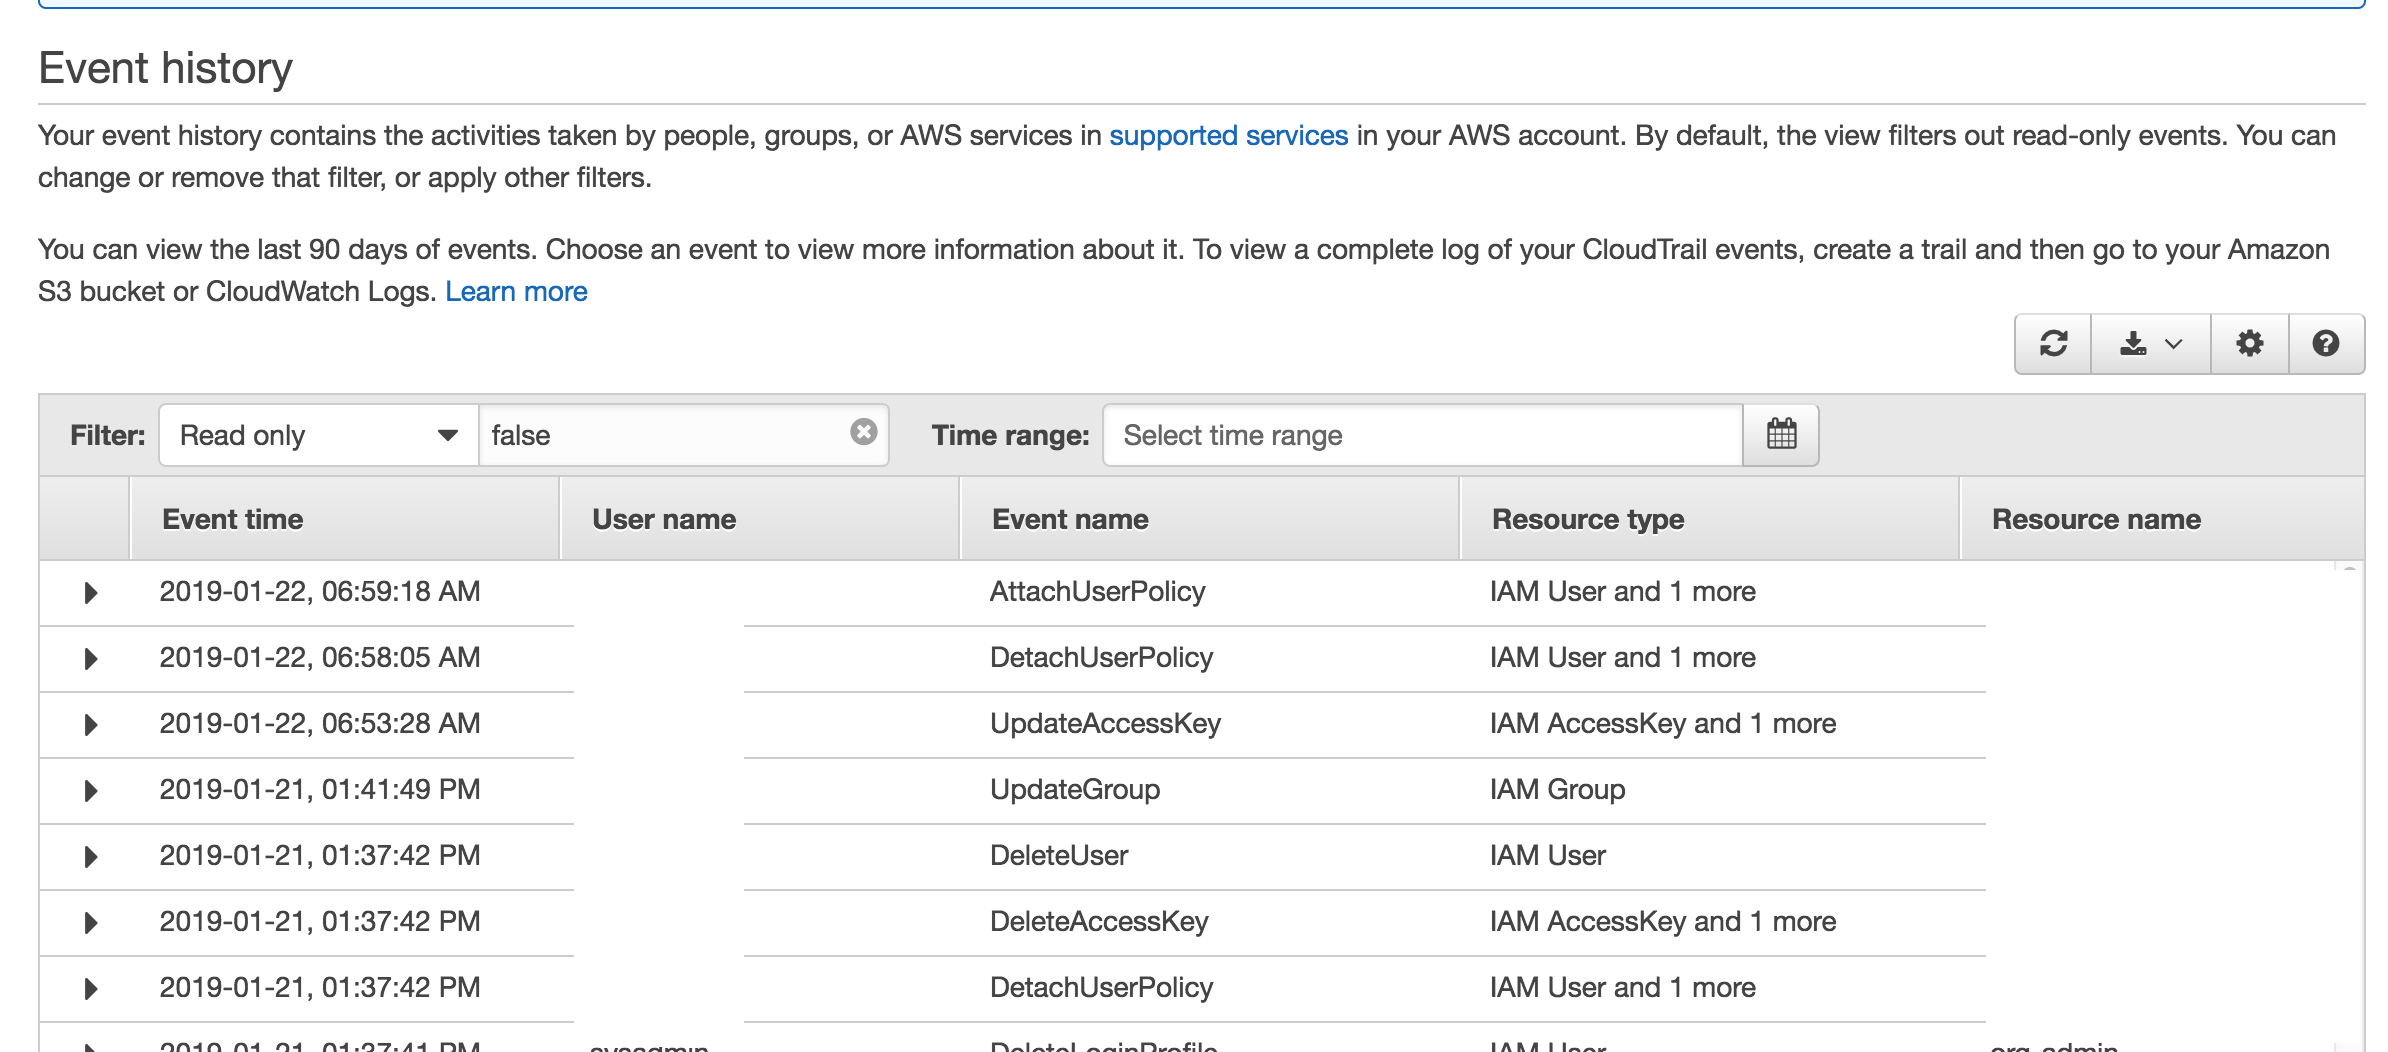Expand the DeleteAccessKey event row
Screen dimensions: 2388x1052
pos(91,923)
